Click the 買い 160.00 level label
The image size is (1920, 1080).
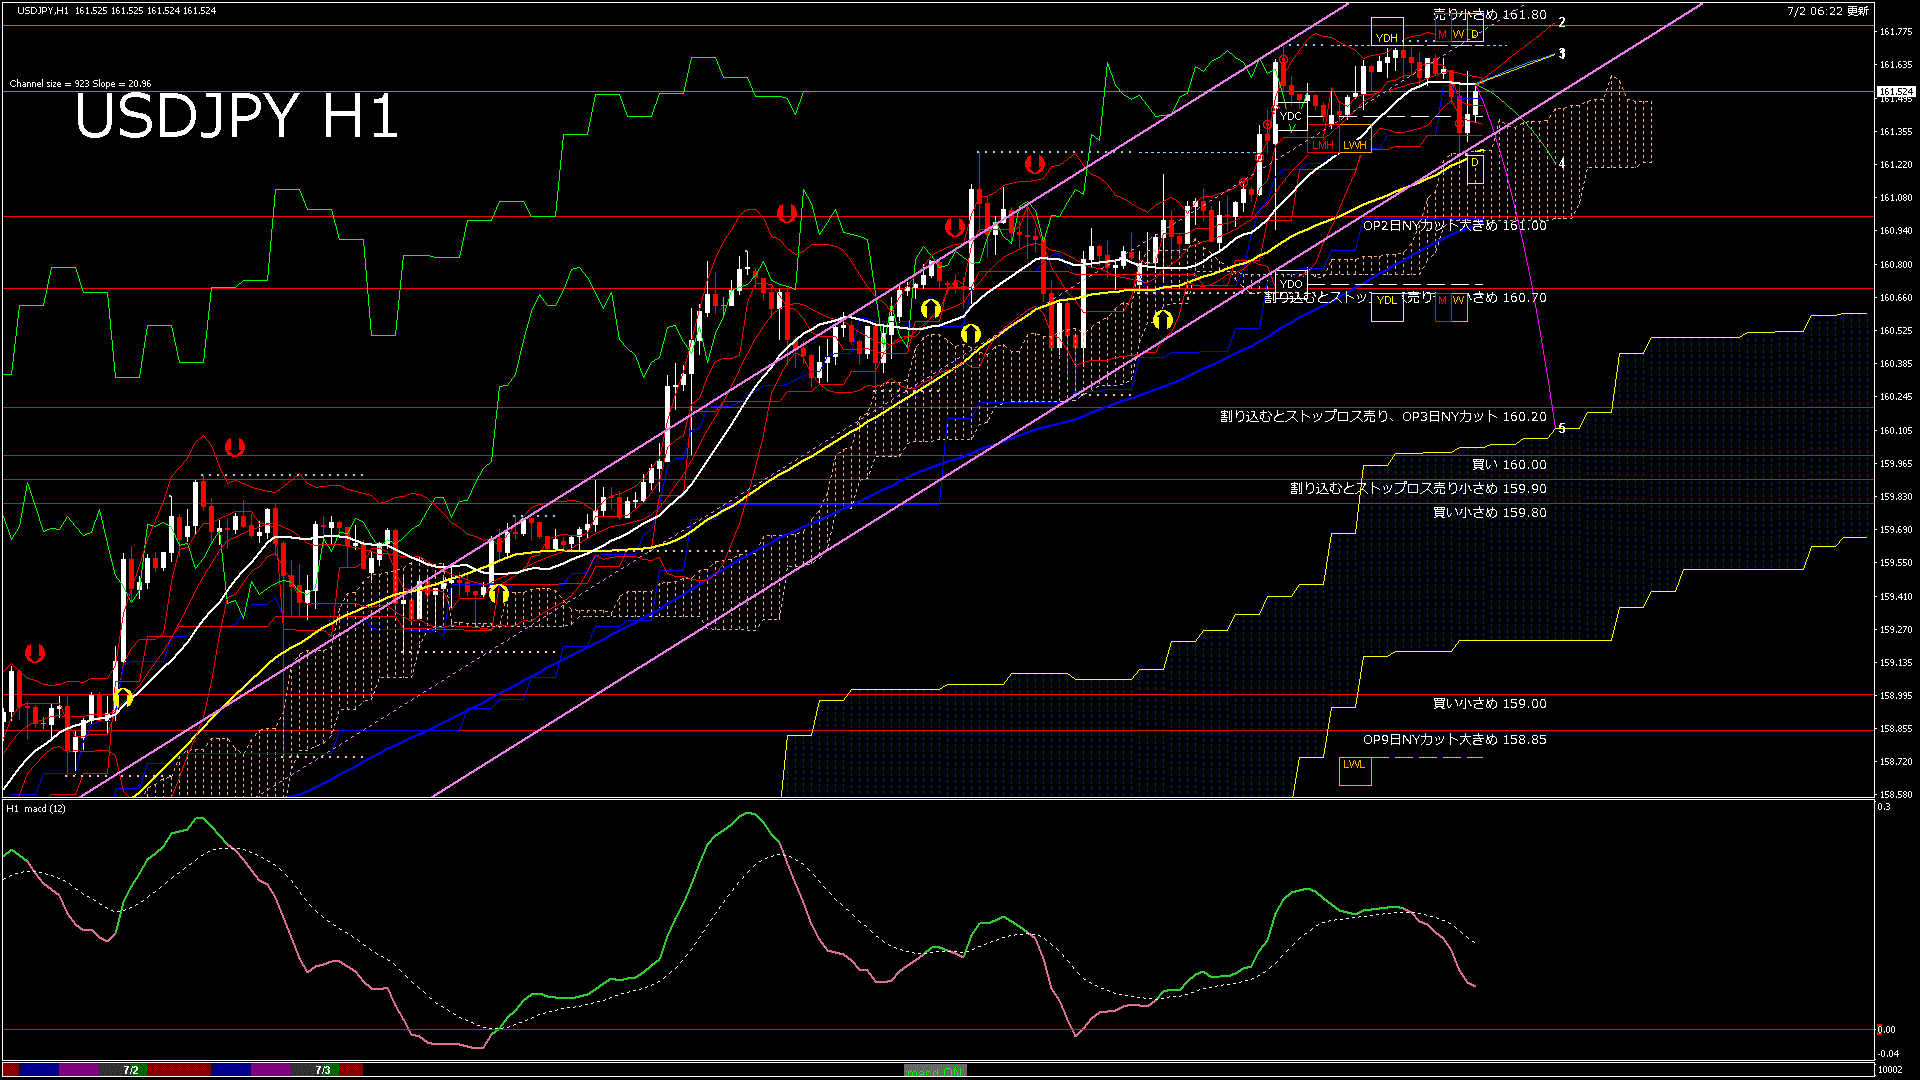coord(1508,465)
